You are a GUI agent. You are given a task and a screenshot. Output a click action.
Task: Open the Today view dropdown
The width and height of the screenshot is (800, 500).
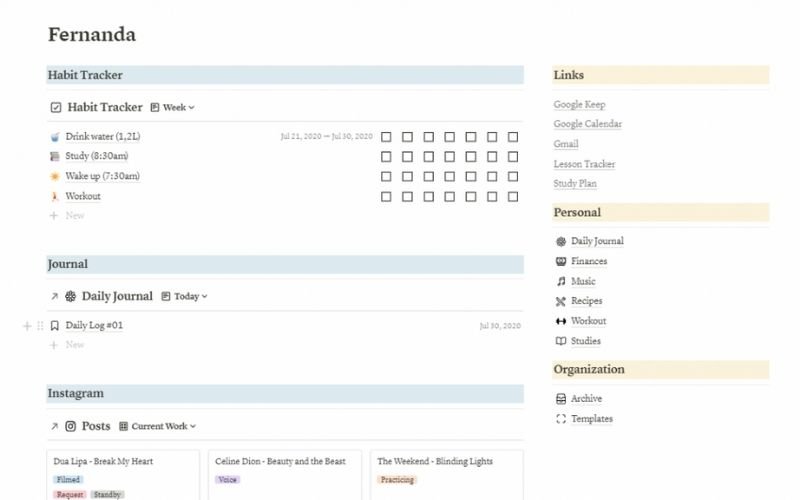tap(185, 296)
